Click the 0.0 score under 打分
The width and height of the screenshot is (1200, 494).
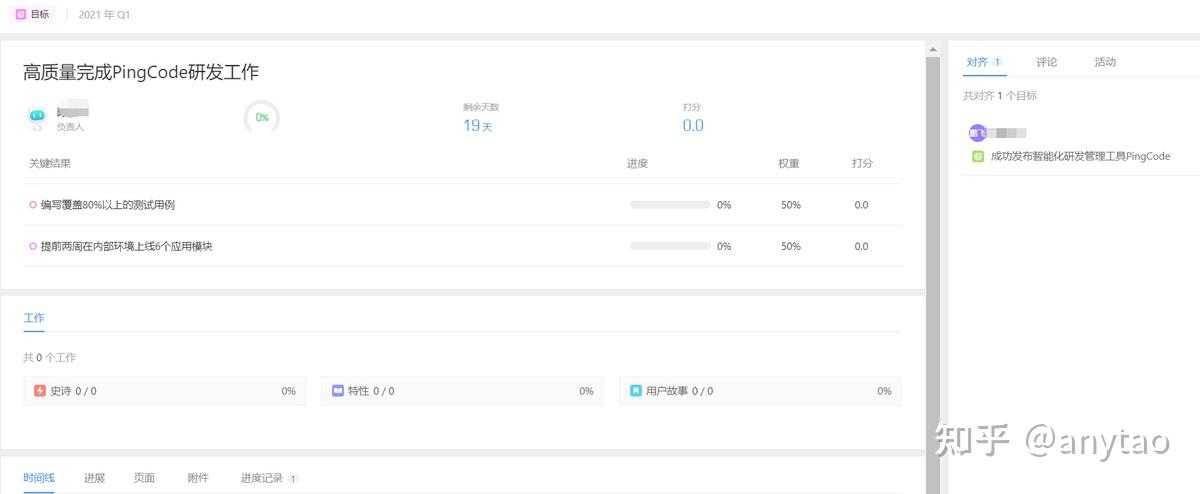692,126
